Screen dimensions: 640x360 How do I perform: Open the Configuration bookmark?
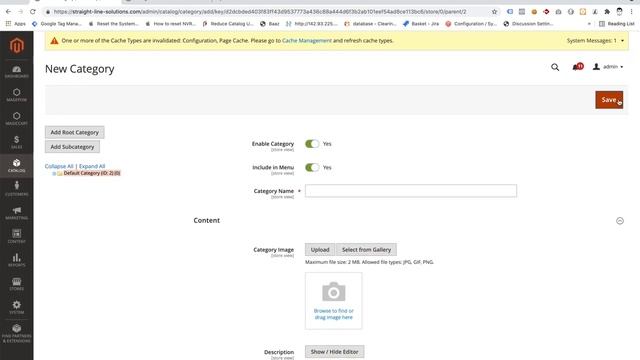click(471, 24)
